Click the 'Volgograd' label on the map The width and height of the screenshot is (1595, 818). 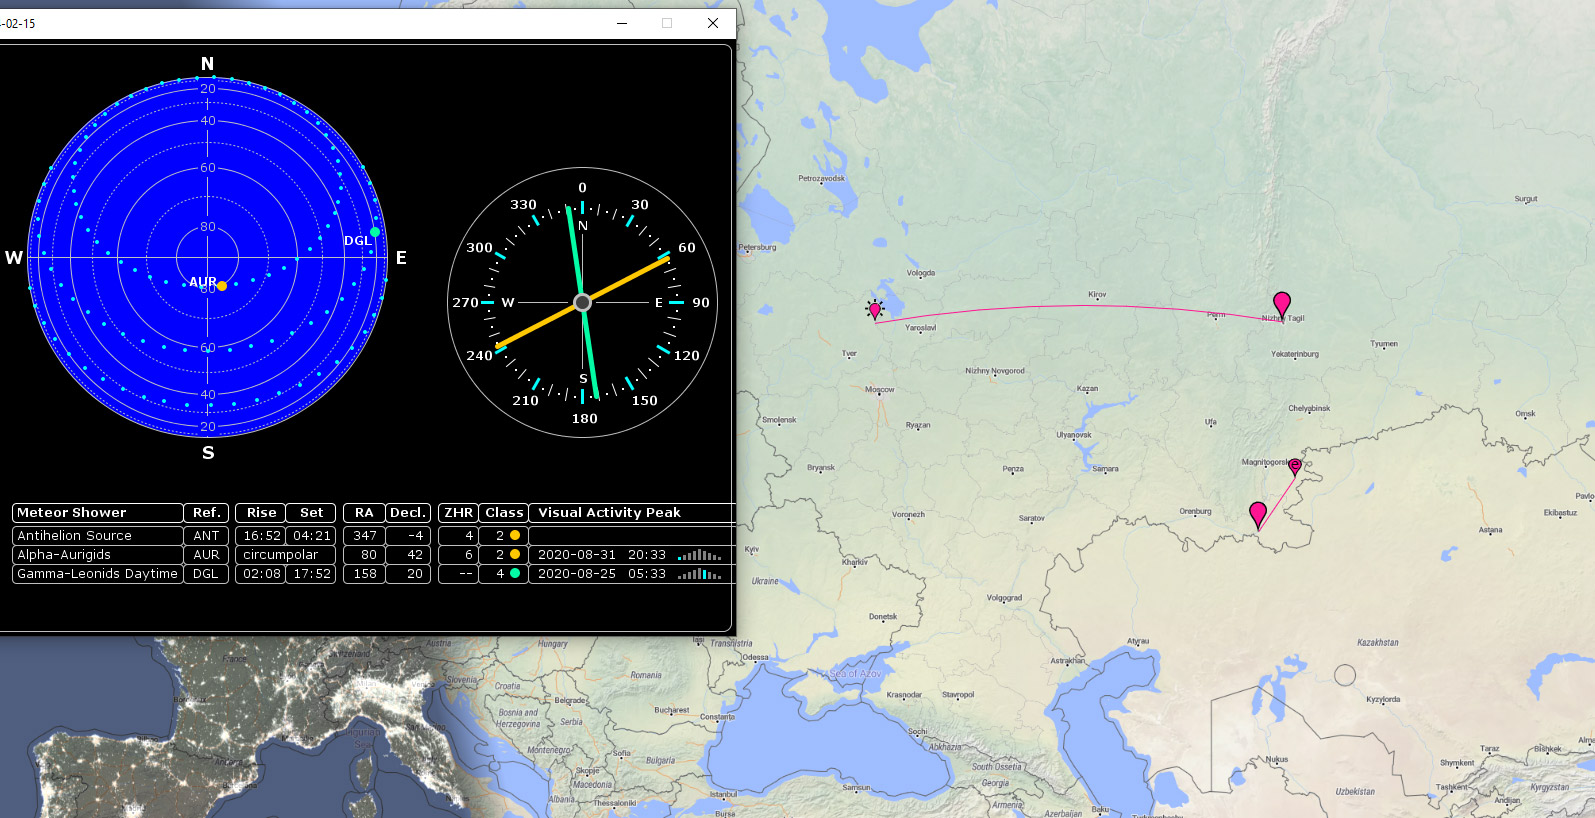(1004, 598)
